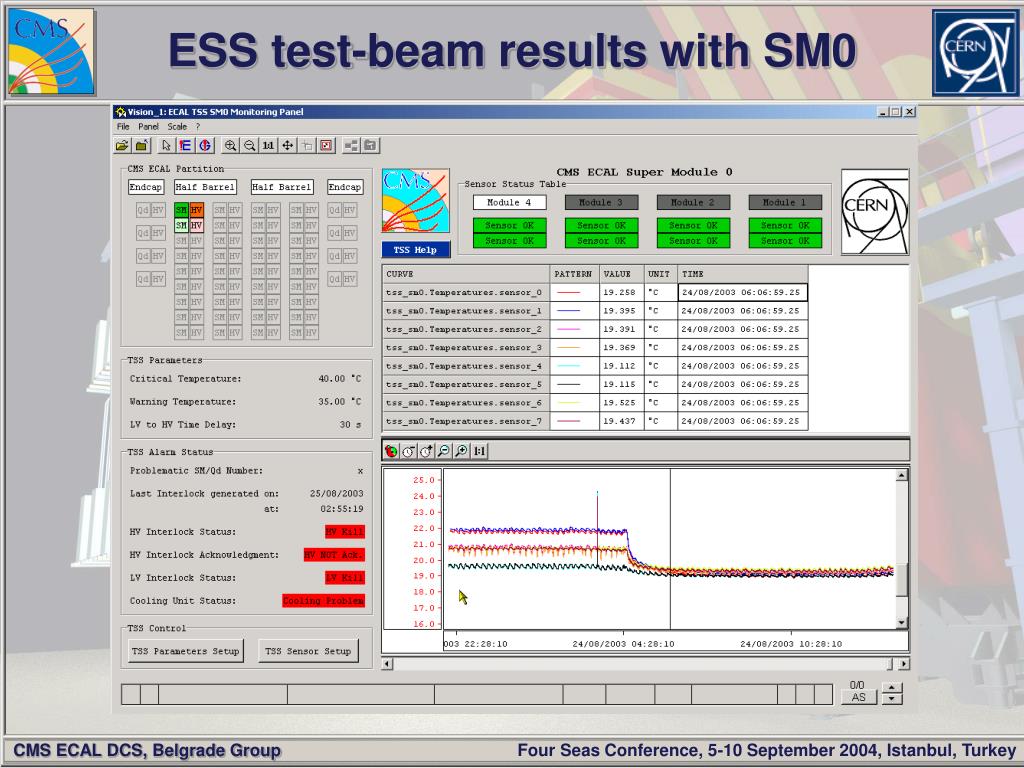Toggle the highlighted orange HV cell

(x=197, y=210)
